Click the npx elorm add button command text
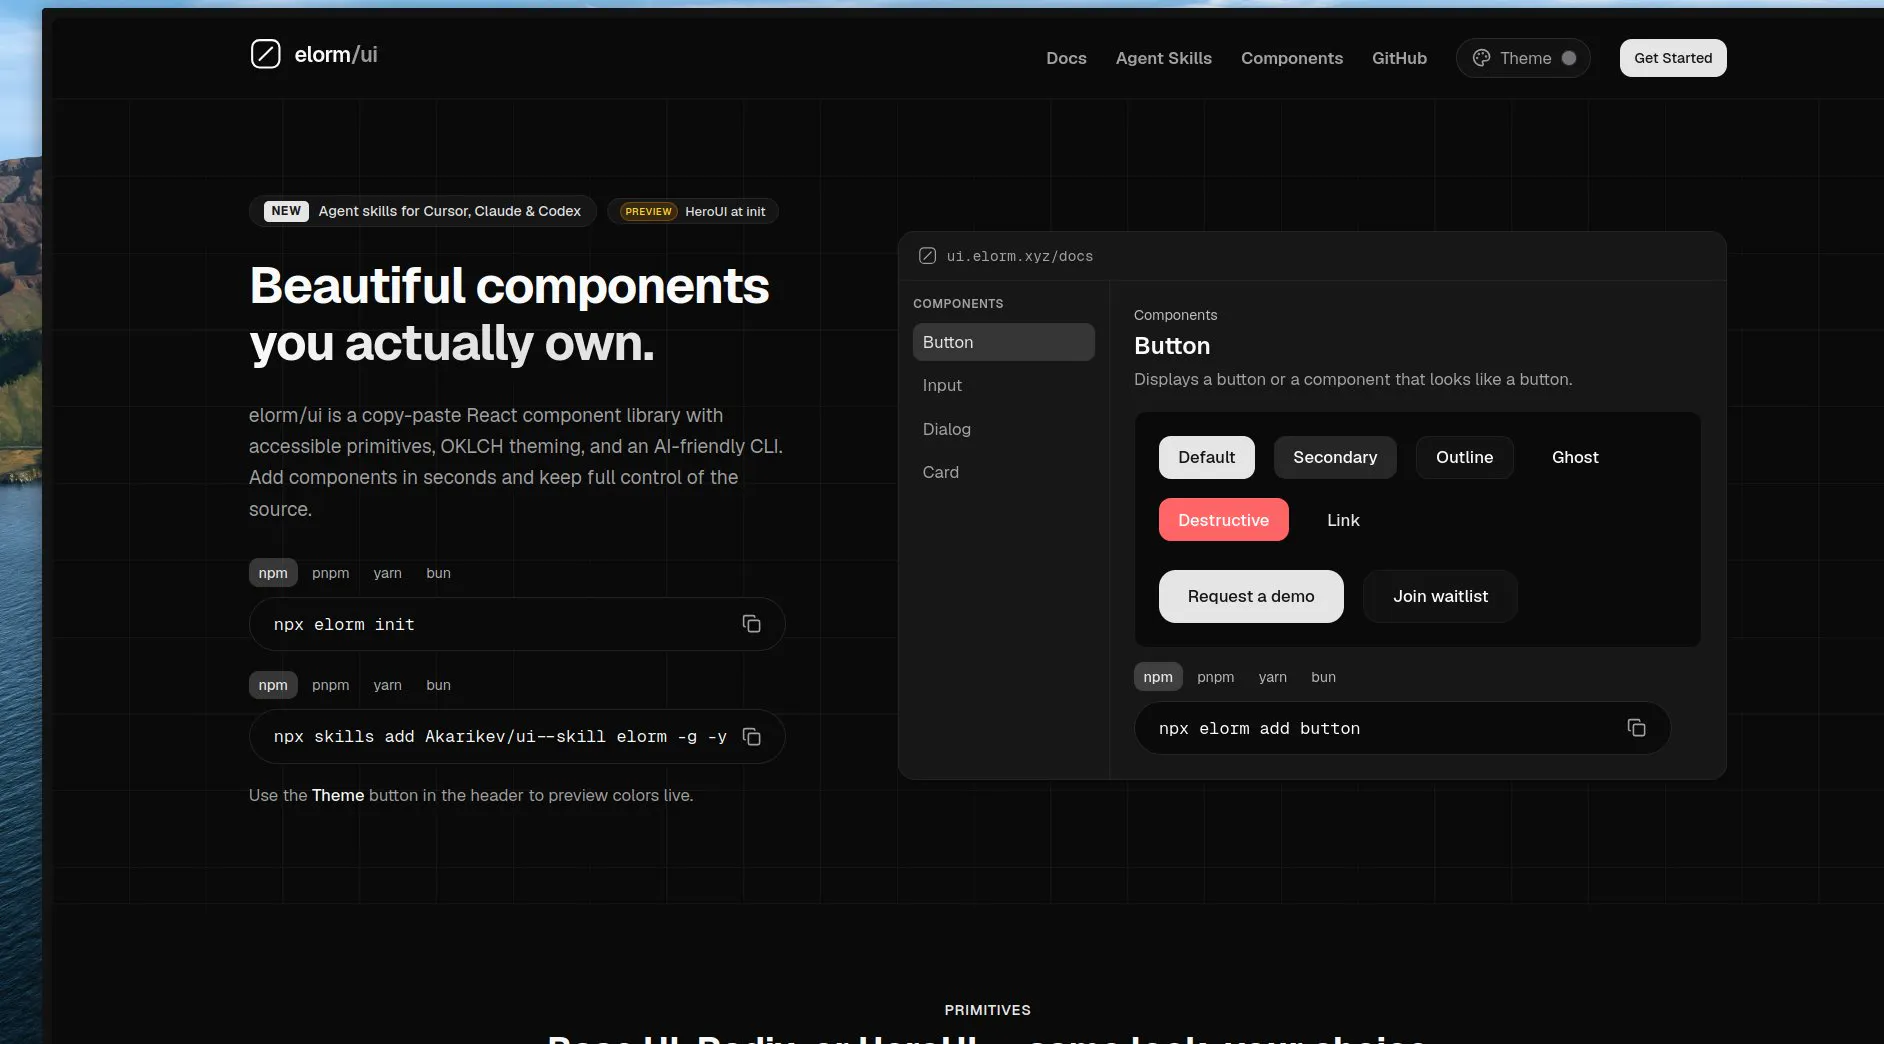This screenshot has height=1044, width=1884. [x=1259, y=728]
